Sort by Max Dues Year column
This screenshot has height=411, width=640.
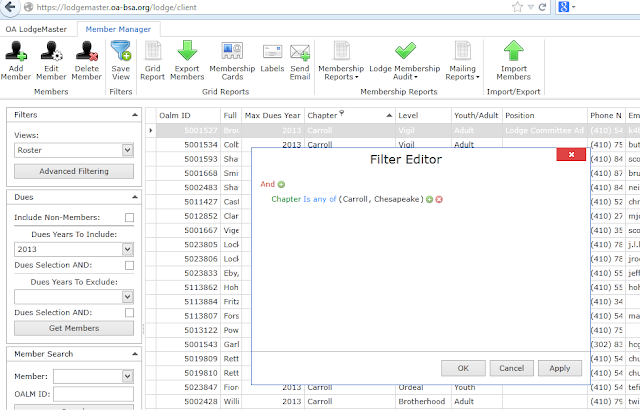(x=273, y=116)
